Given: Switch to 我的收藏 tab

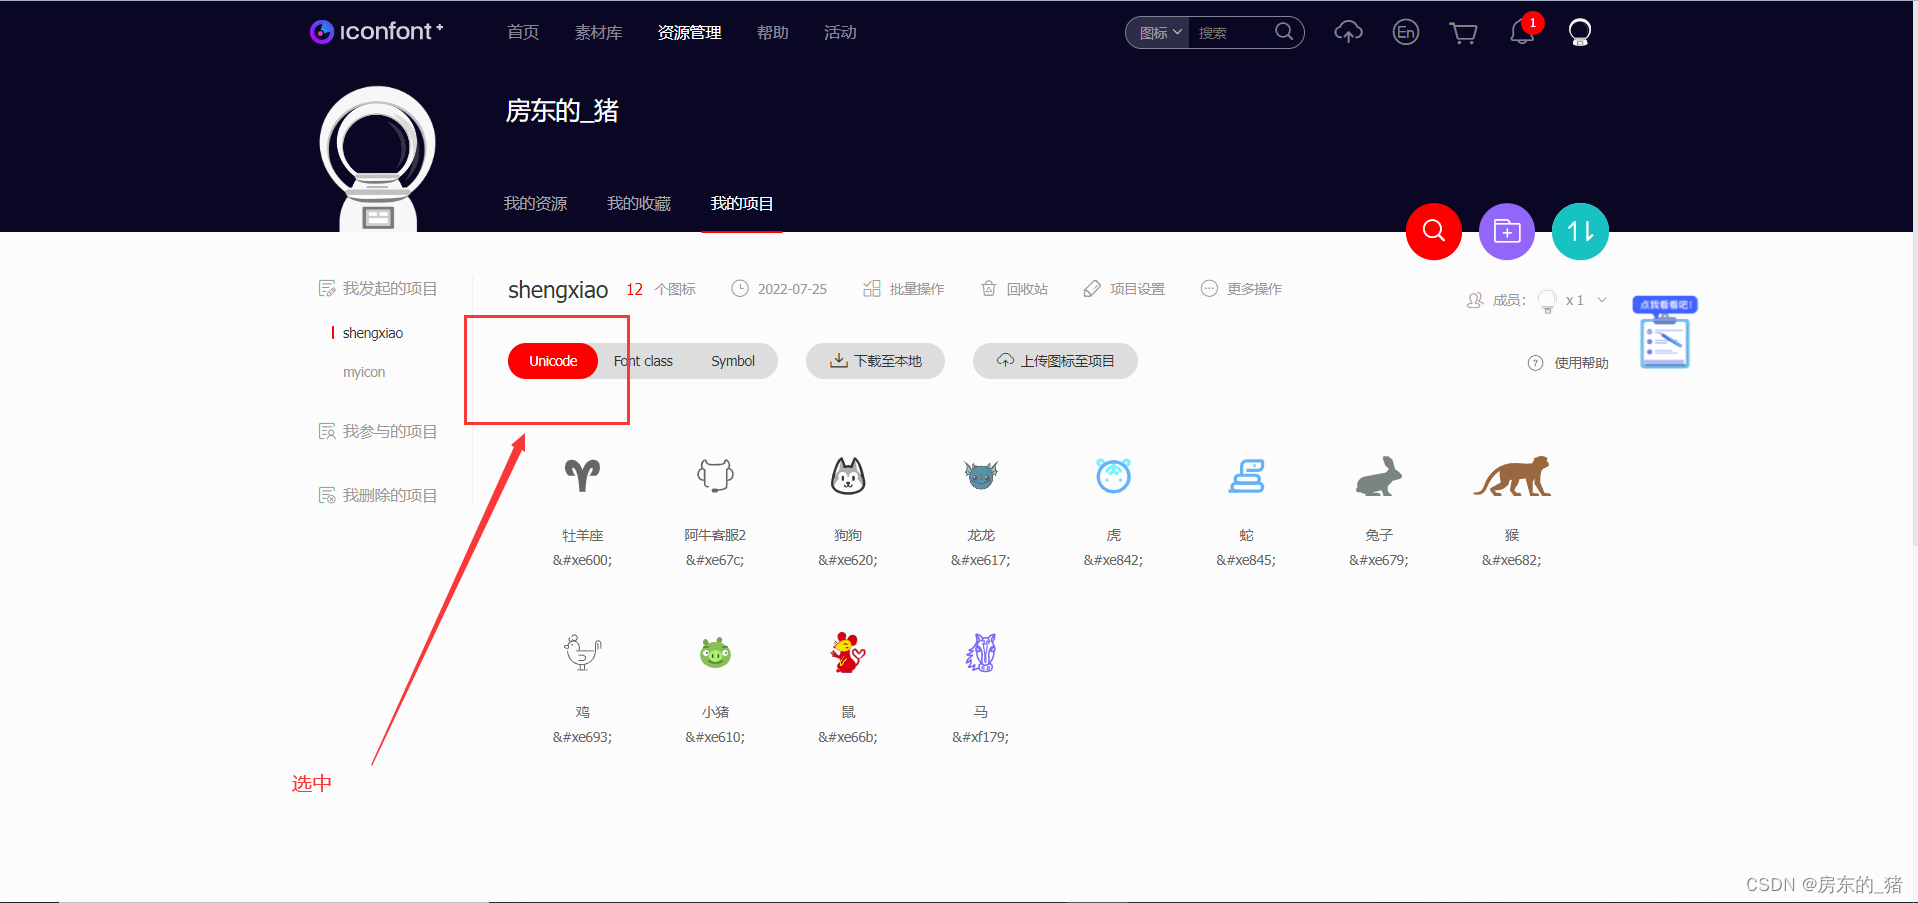Looking at the screenshot, I should 638,203.
